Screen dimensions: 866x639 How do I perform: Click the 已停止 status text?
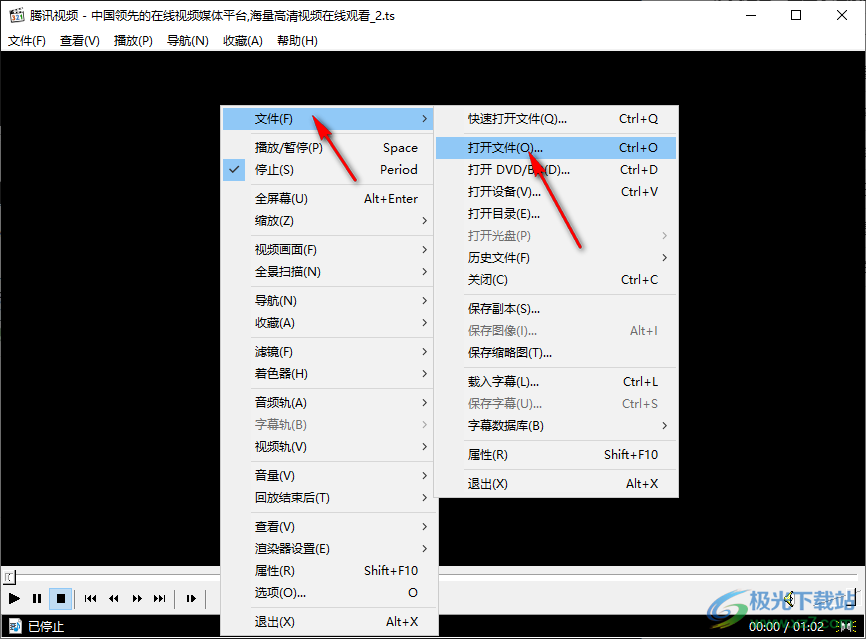[46, 626]
